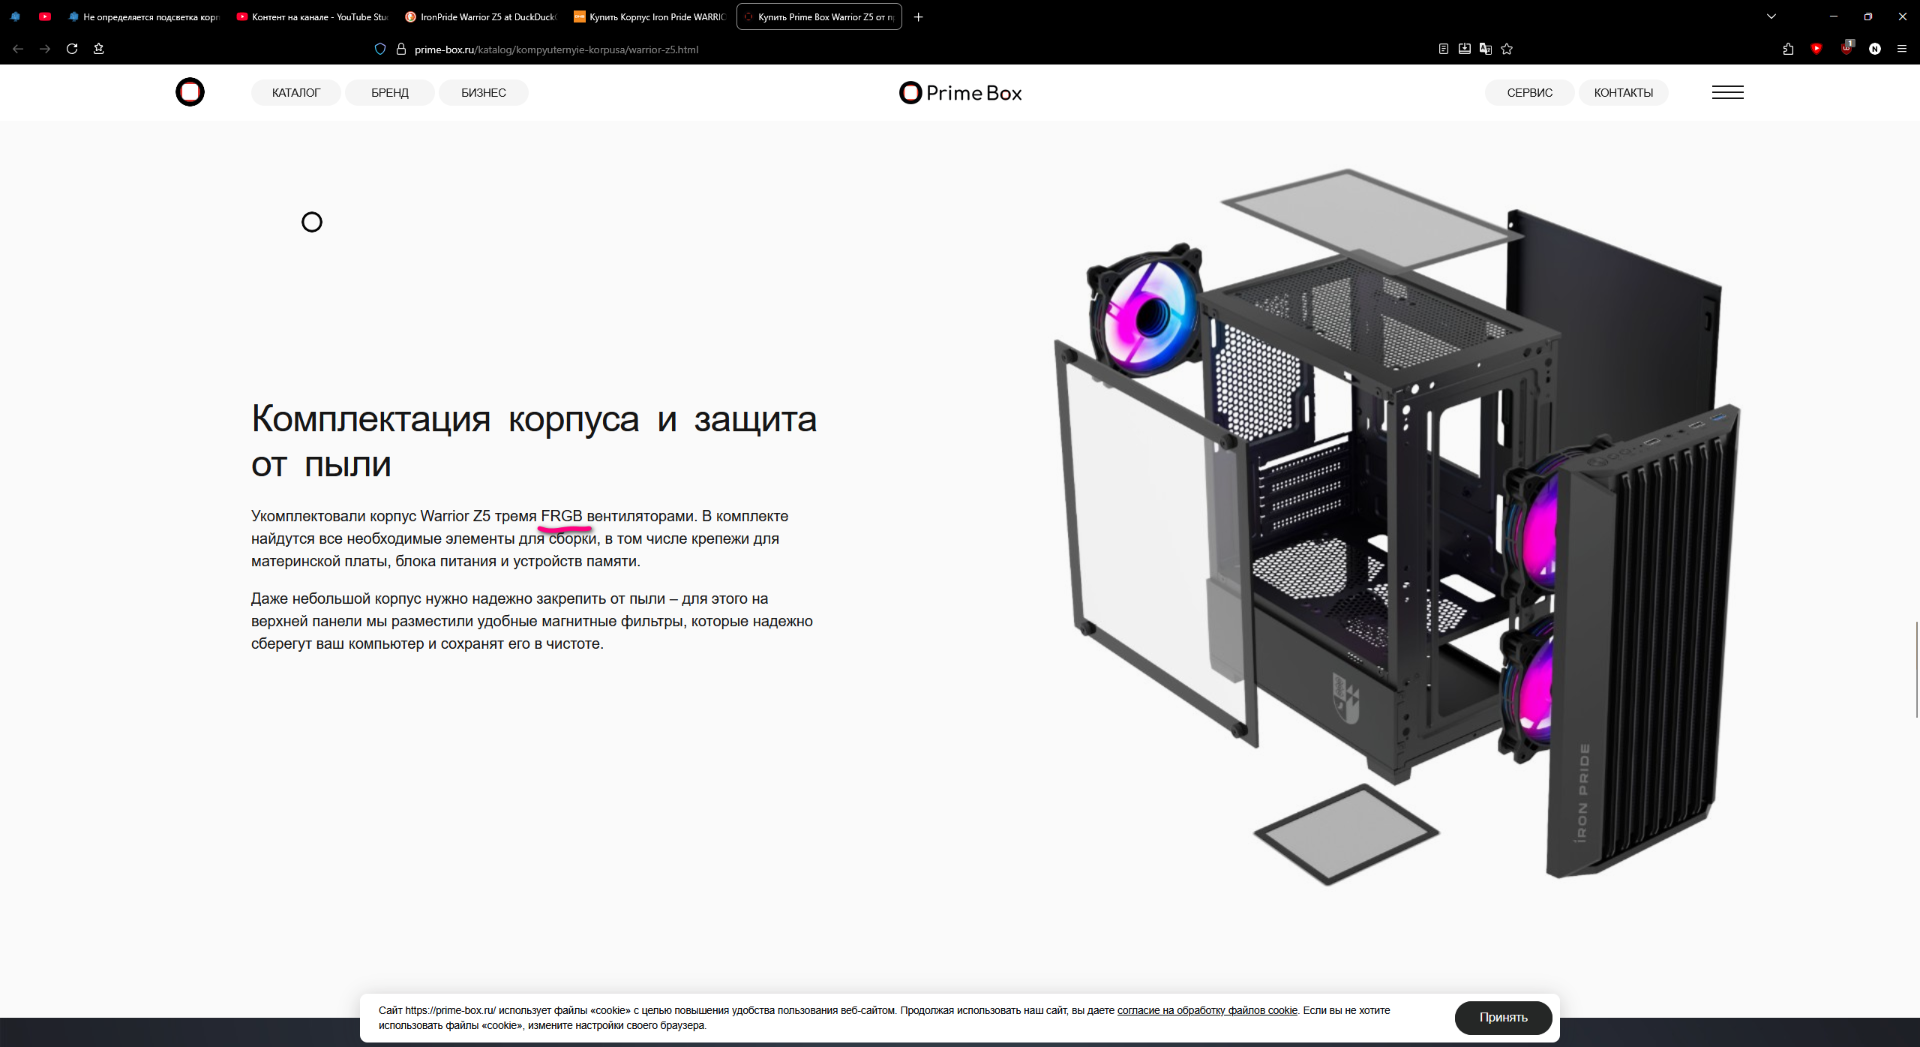Click the БИЗНЕС navigation item
The height and width of the screenshot is (1047, 1920).
pos(484,92)
